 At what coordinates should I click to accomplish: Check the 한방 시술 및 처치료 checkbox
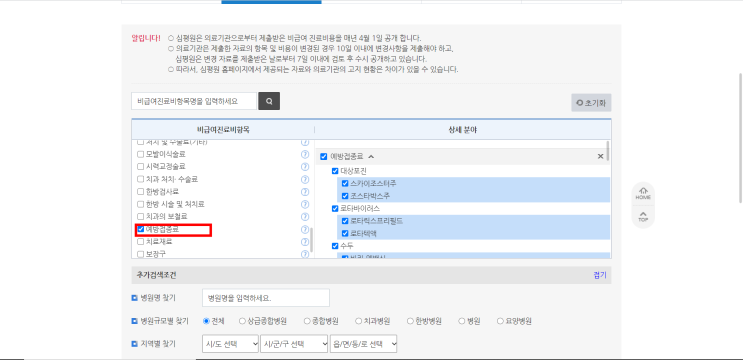[x=140, y=205]
